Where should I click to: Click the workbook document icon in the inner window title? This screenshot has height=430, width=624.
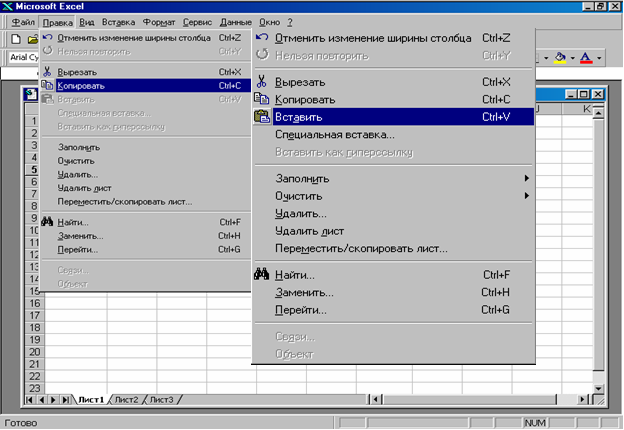click(31, 94)
